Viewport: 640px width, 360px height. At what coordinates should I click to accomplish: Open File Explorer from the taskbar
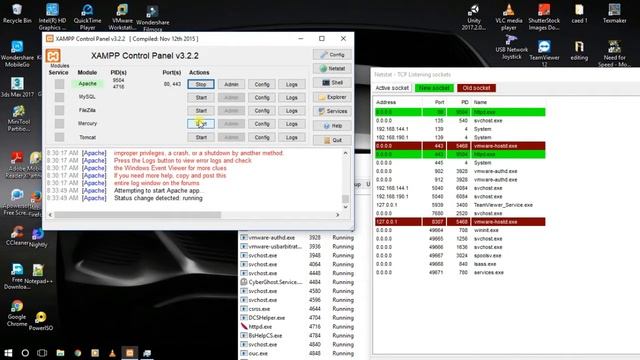pos(60,353)
